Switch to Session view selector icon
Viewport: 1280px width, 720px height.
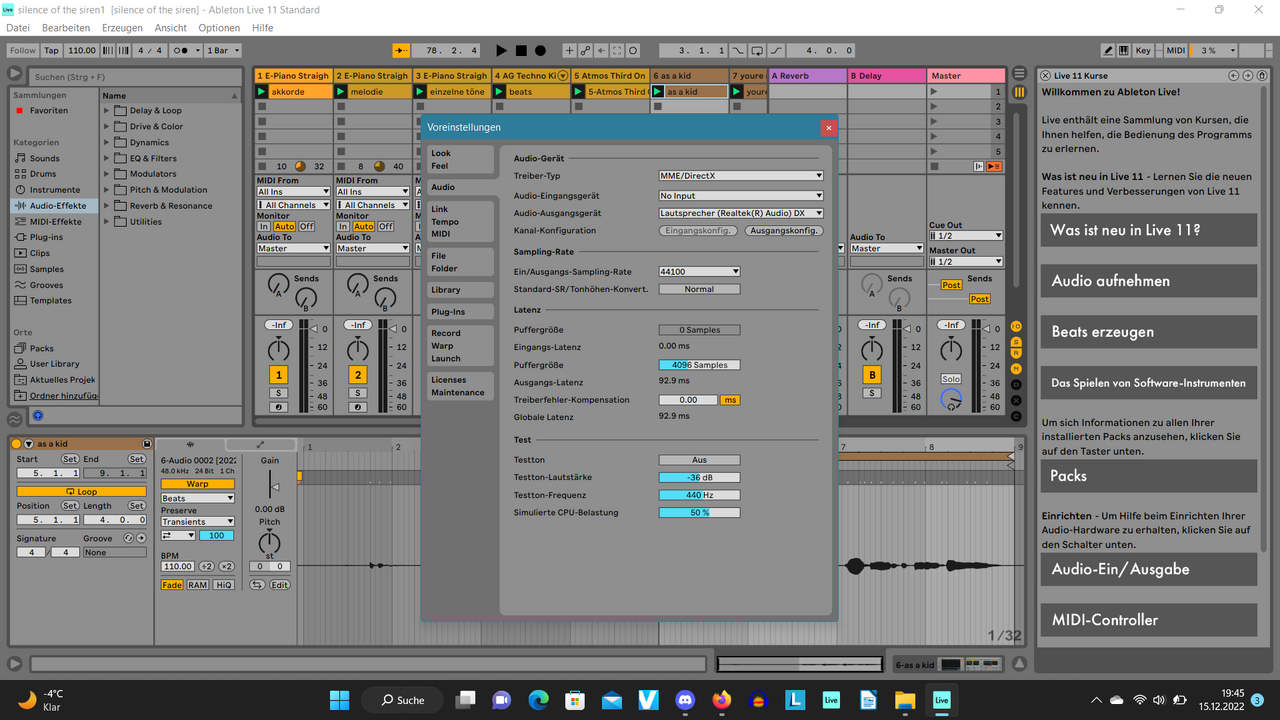1019,92
